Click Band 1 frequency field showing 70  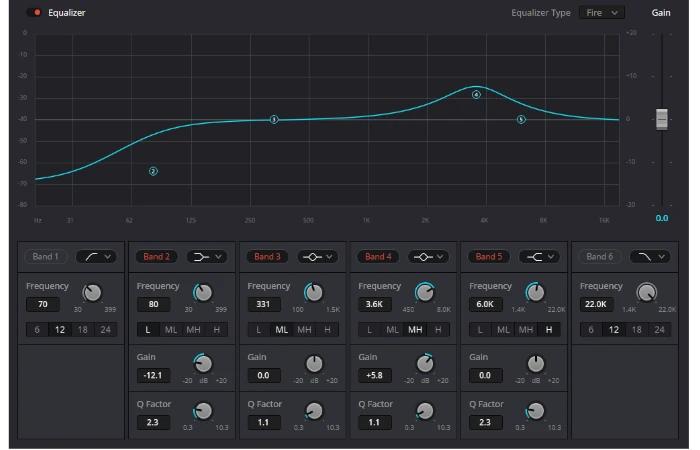pos(42,304)
